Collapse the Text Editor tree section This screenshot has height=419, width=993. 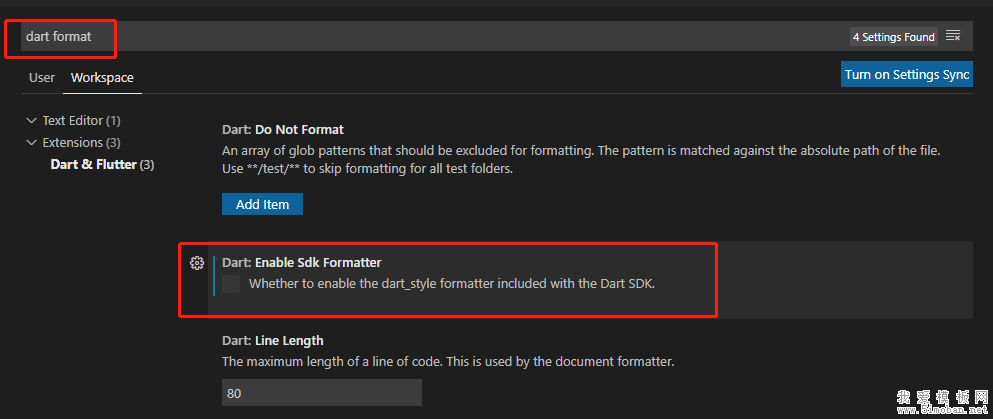point(32,120)
